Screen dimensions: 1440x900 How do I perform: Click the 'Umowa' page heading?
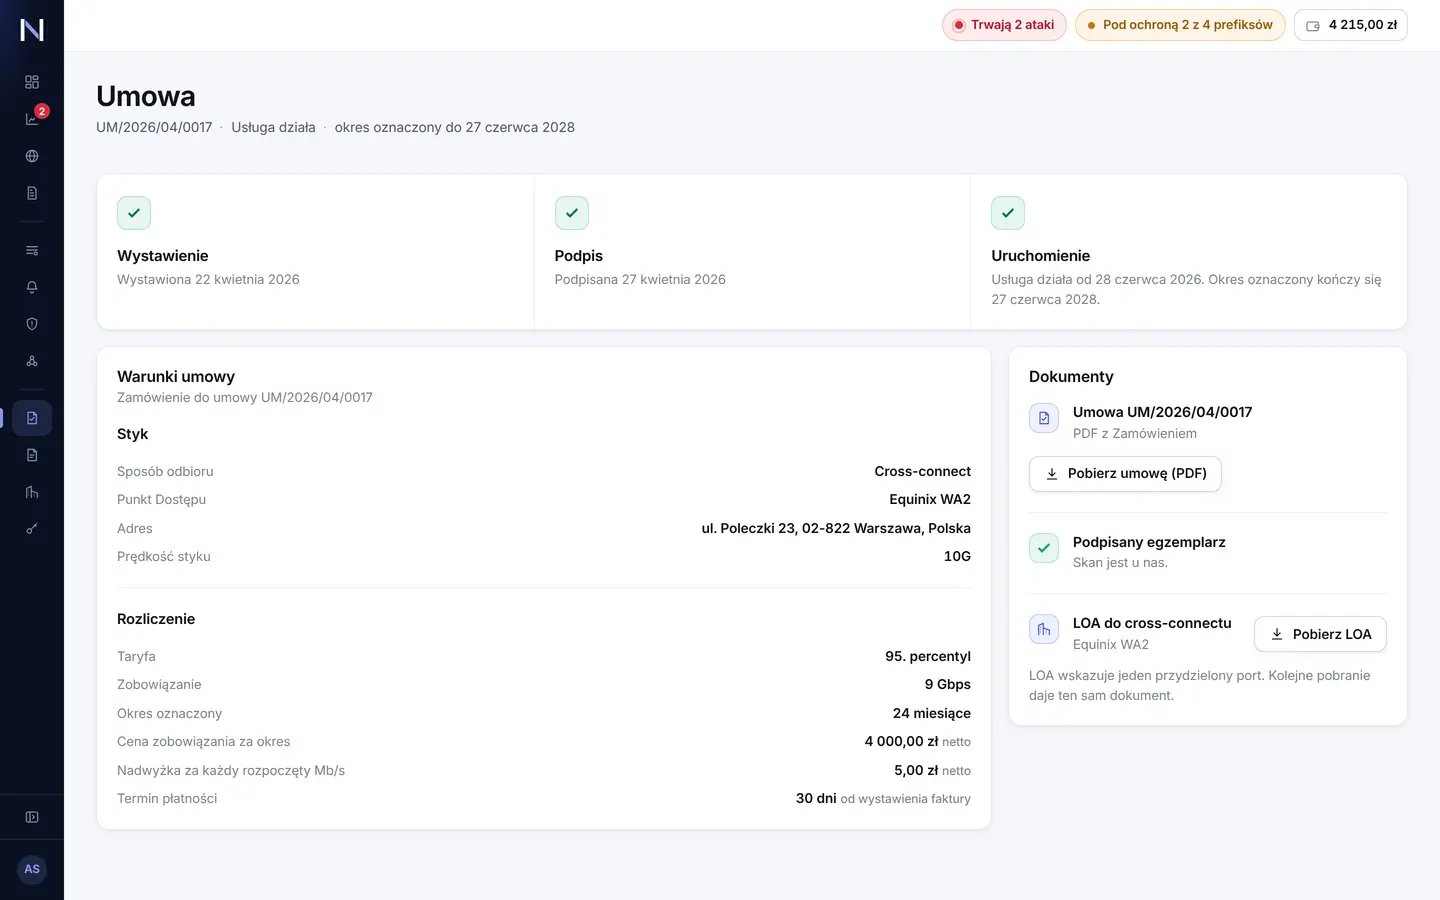click(x=146, y=96)
